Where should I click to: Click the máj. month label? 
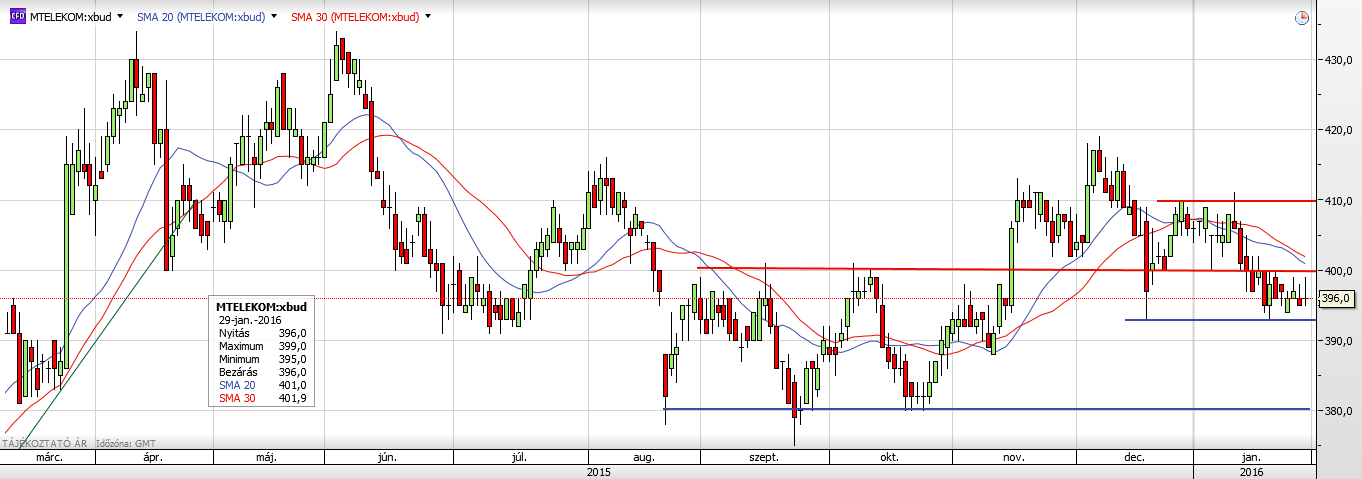265,458
